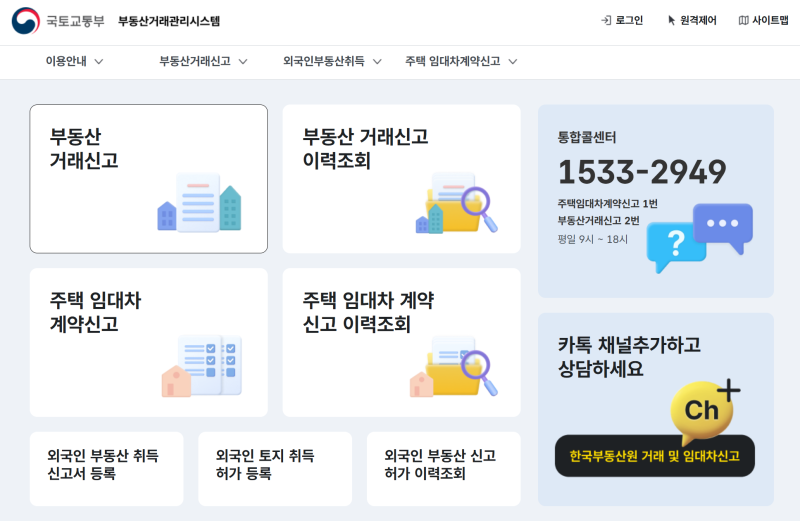Select the 주택 임대차 계약신고 card
Image resolution: width=800 pixels, height=521 pixels.
[148, 342]
